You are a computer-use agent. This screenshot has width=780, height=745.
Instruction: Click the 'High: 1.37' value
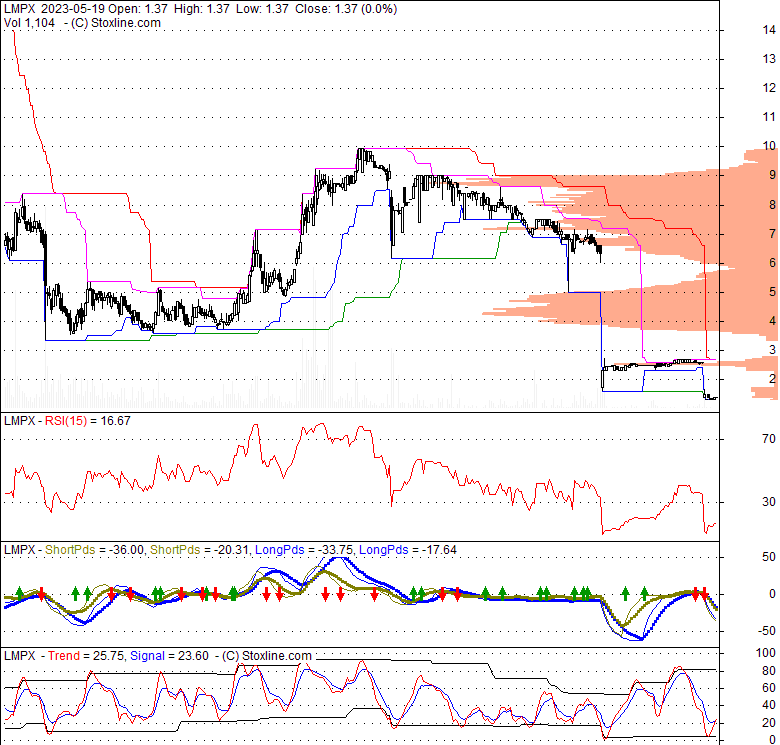point(201,9)
